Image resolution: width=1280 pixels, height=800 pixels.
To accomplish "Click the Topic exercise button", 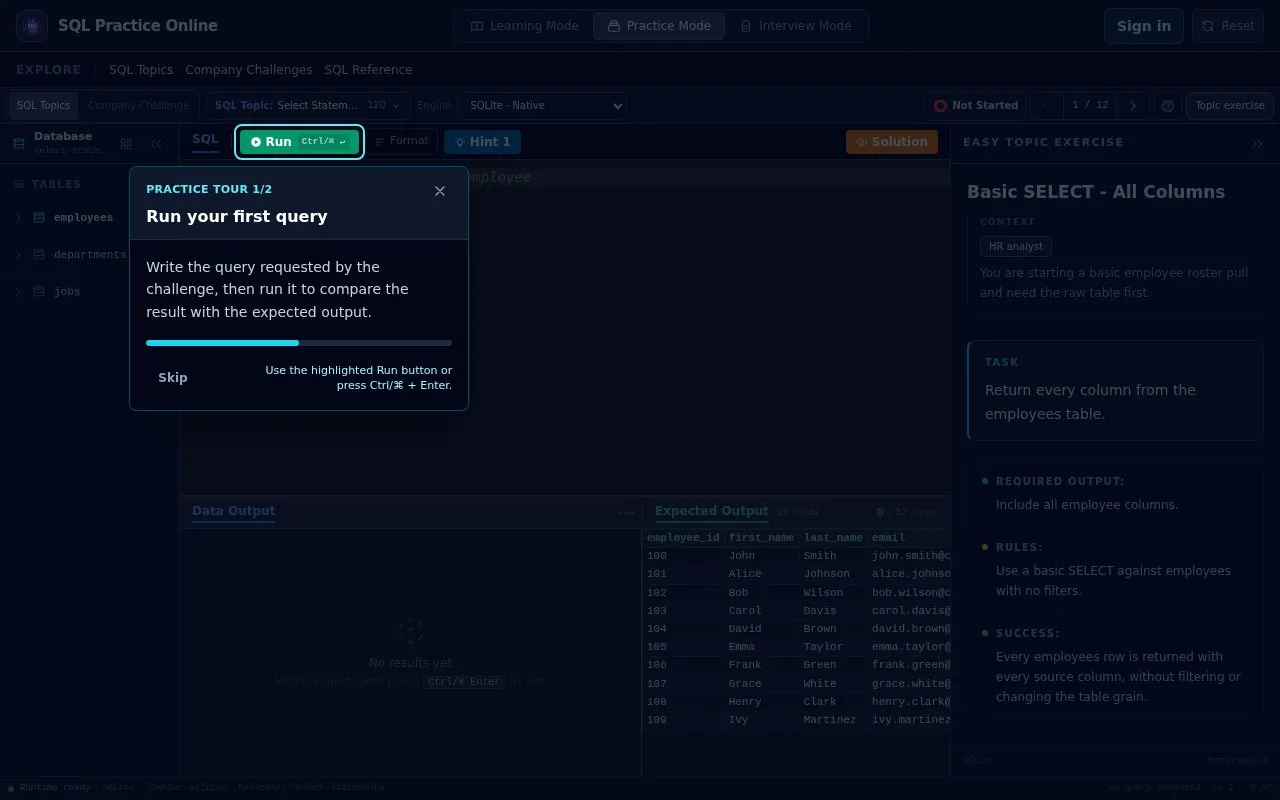I will [x=1229, y=106].
